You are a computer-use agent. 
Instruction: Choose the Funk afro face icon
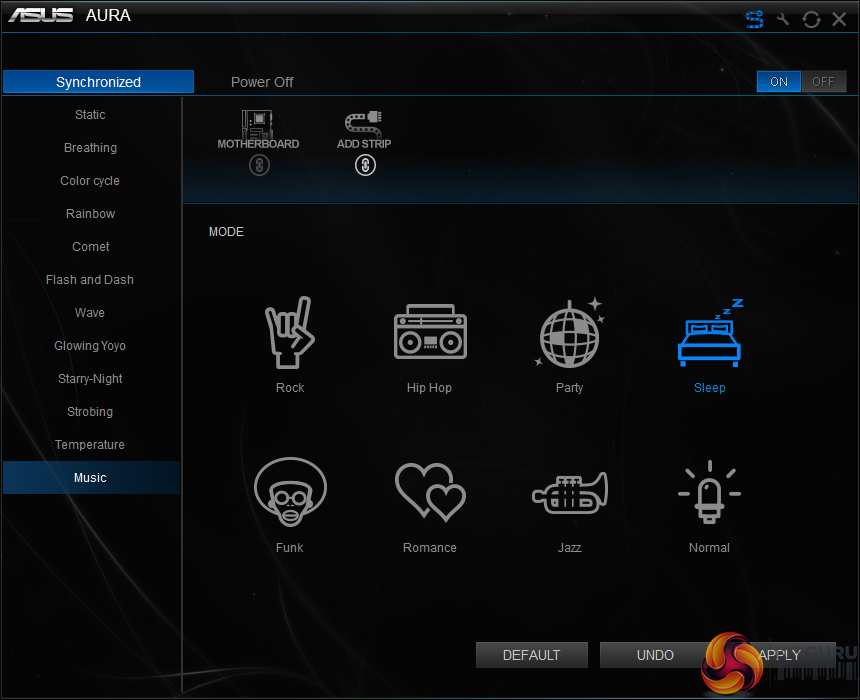[290, 492]
